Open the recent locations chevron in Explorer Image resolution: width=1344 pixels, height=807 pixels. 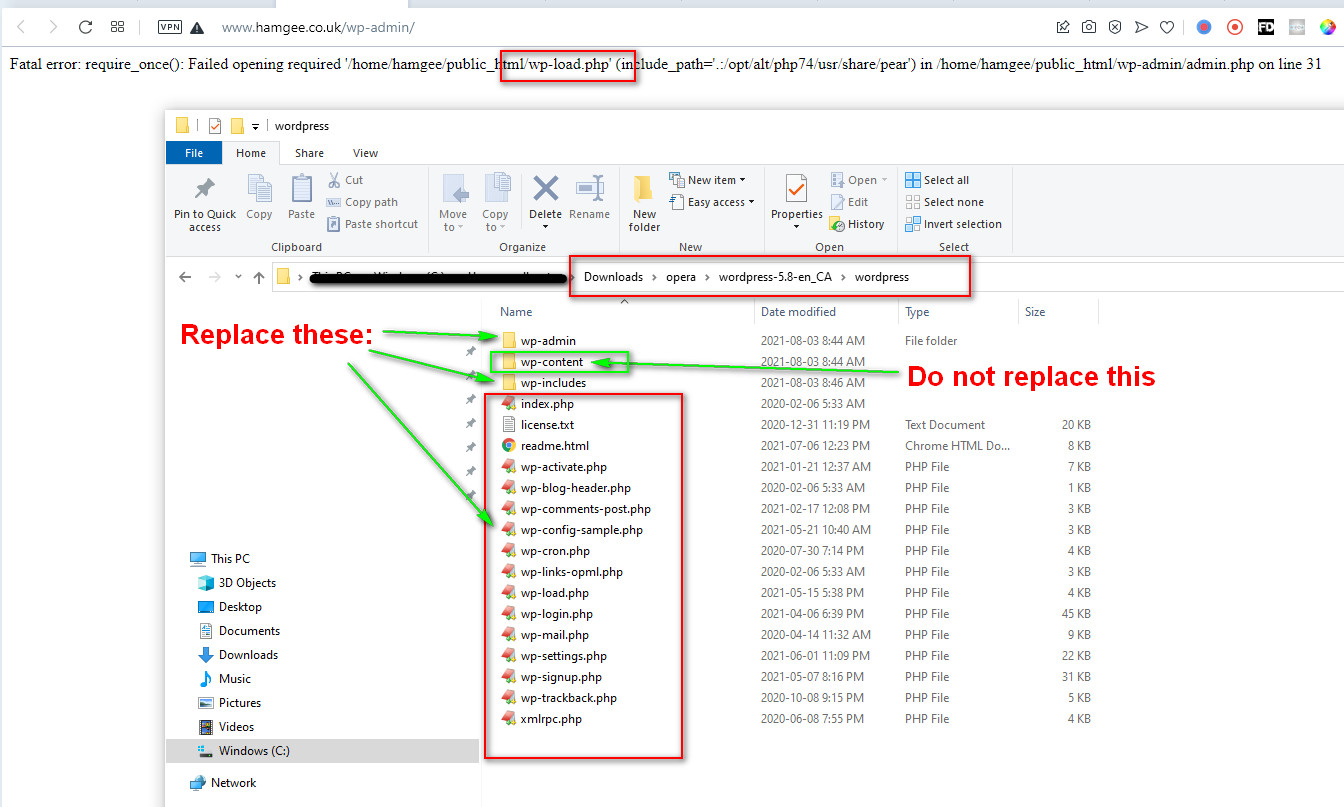[238, 277]
